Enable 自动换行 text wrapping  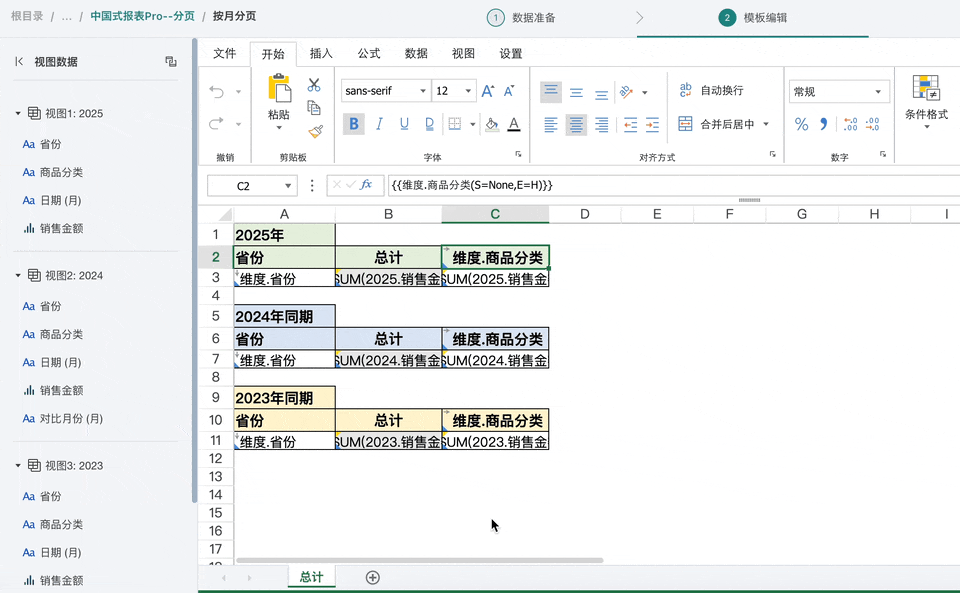(711, 91)
